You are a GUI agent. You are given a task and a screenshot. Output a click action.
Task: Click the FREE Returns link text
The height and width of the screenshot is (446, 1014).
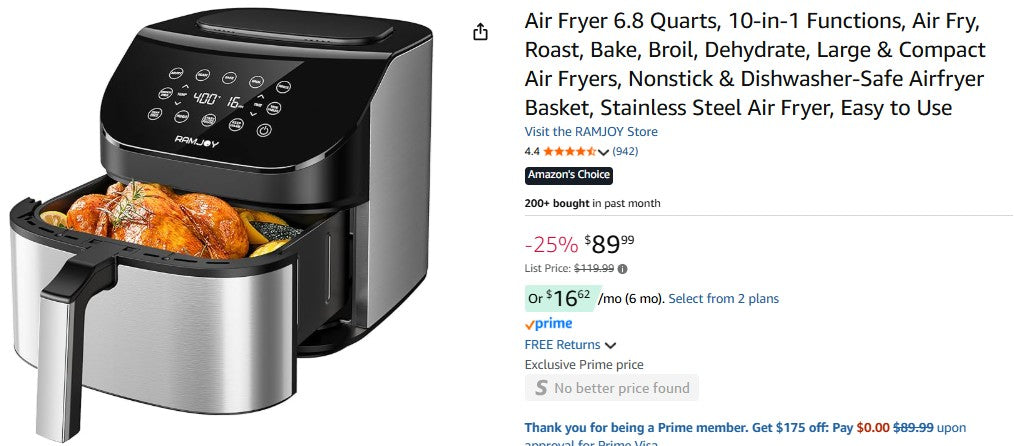[562, 345]
